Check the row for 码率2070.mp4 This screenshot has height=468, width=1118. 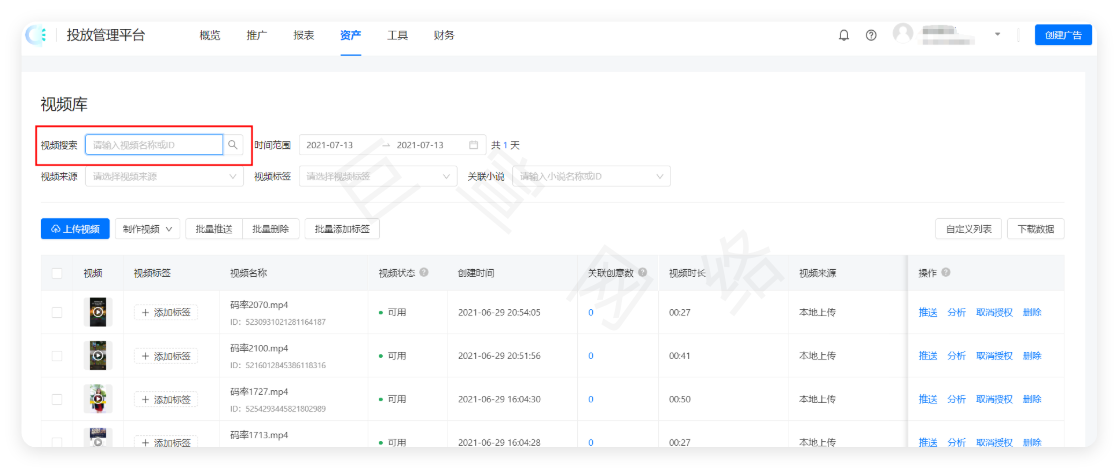(57, 312)
